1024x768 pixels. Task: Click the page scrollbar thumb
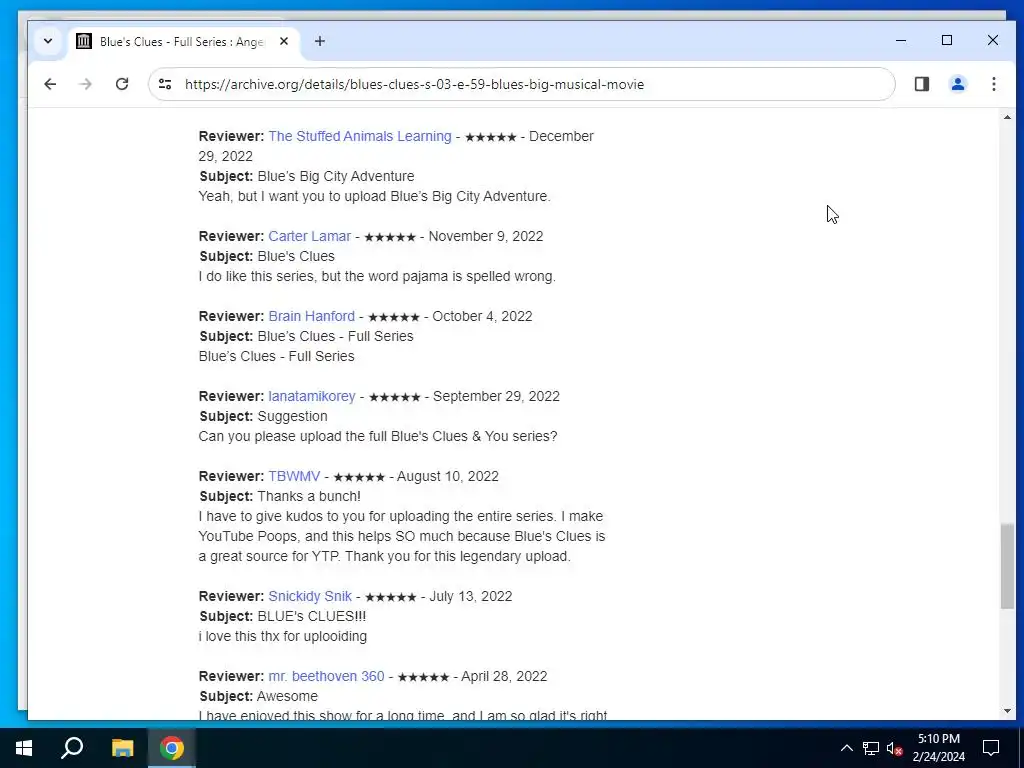click(1007, 567)
